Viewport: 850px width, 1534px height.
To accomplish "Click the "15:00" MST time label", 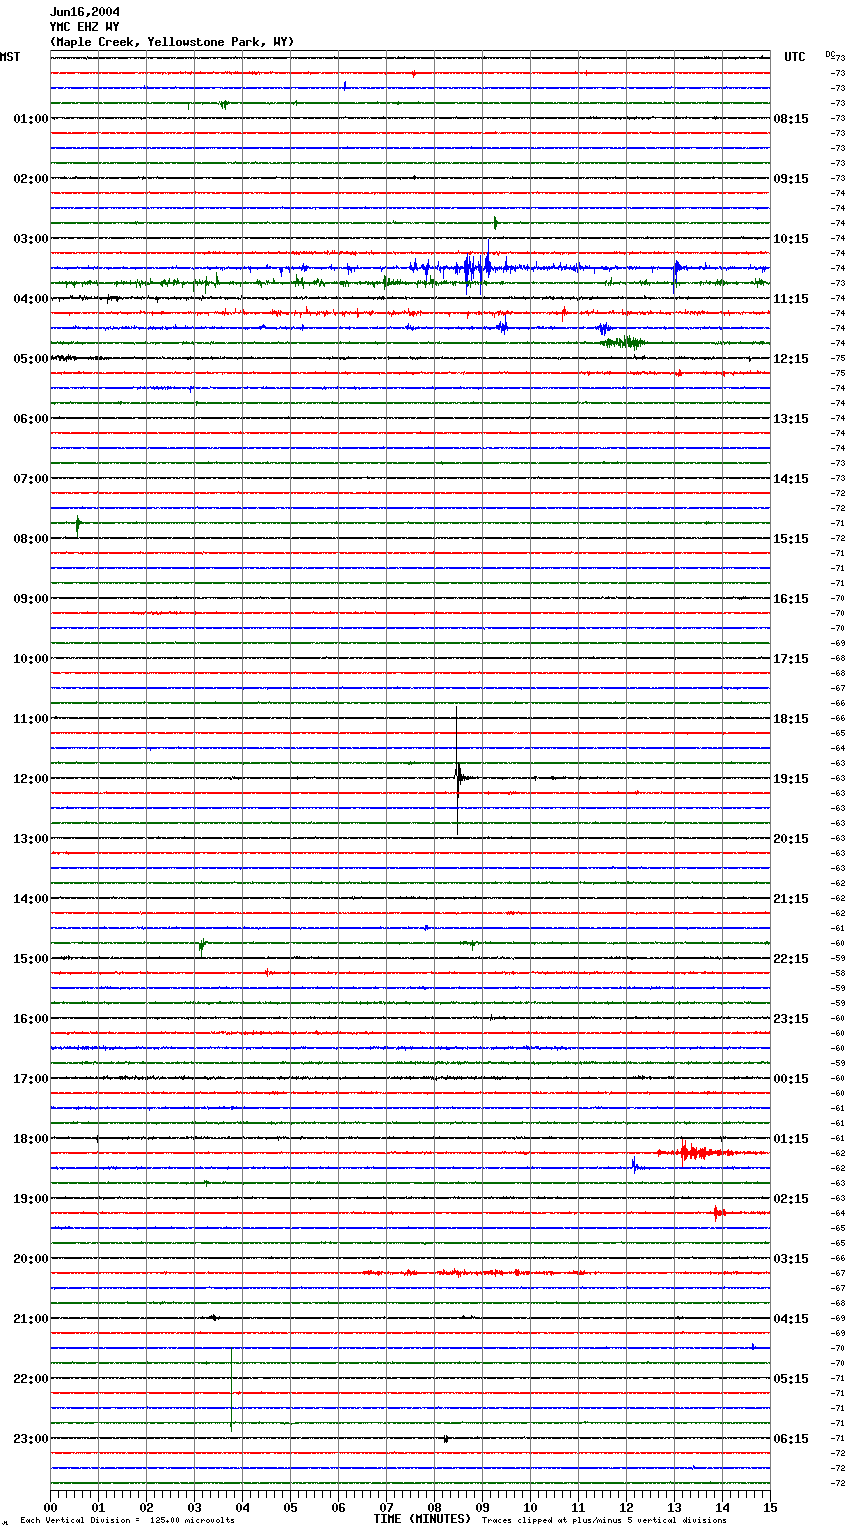I will (x=31, y=959).
